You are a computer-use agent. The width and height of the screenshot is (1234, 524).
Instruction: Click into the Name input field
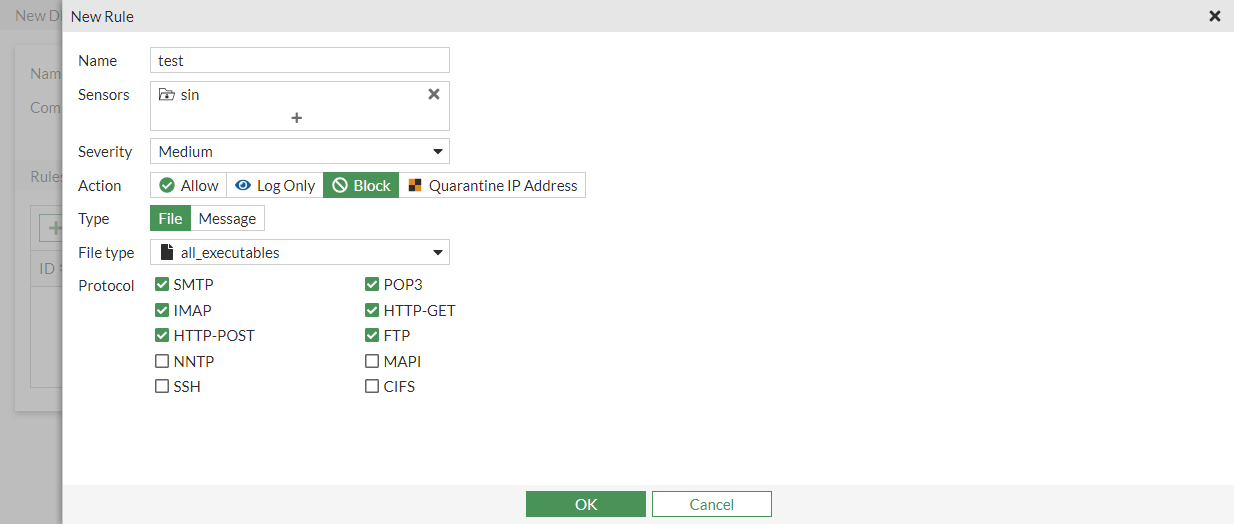point(300,60)
